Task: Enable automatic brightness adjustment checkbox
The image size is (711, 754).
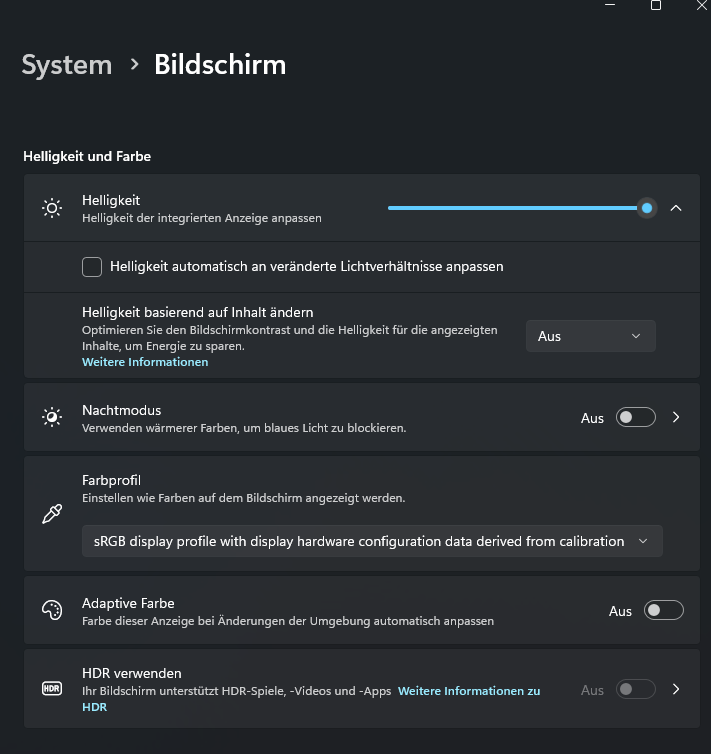Action: tap(92, 267)
